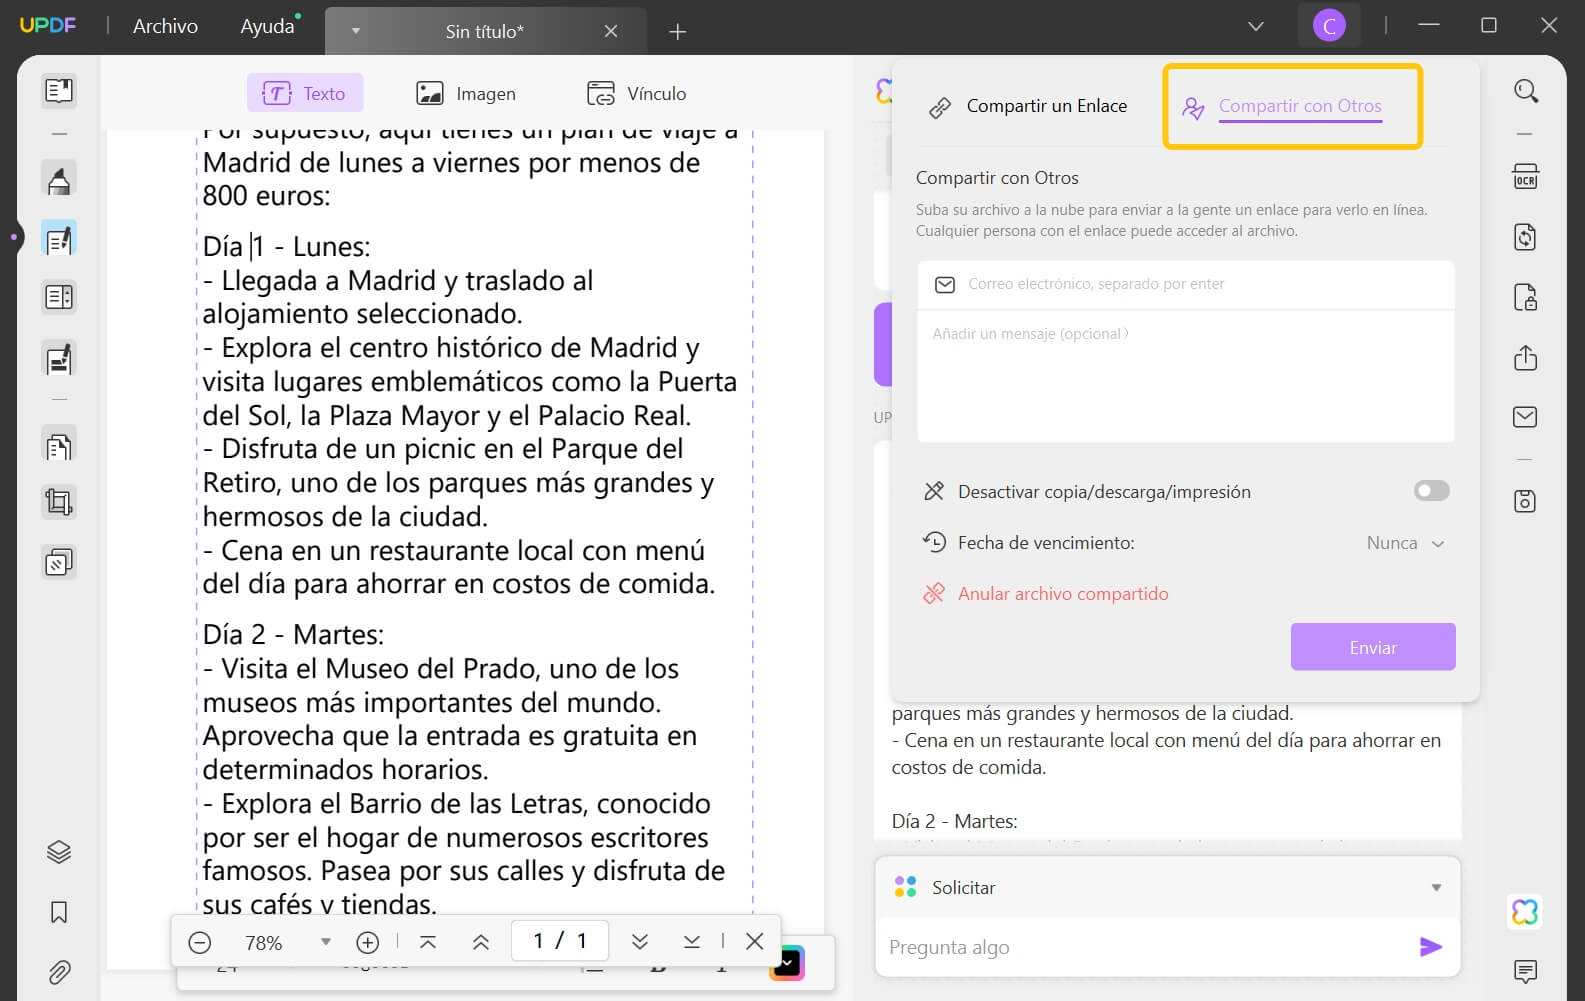This screenshot has width=1585, height=1001.
Task: Open the Archivo menu
Action: click(165, 26)
